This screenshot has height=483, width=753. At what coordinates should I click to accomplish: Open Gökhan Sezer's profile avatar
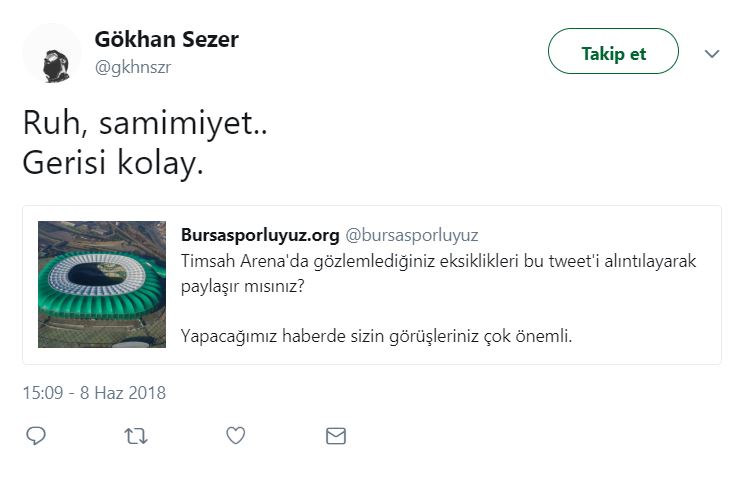pyautogui.click(x=52, y=53)
